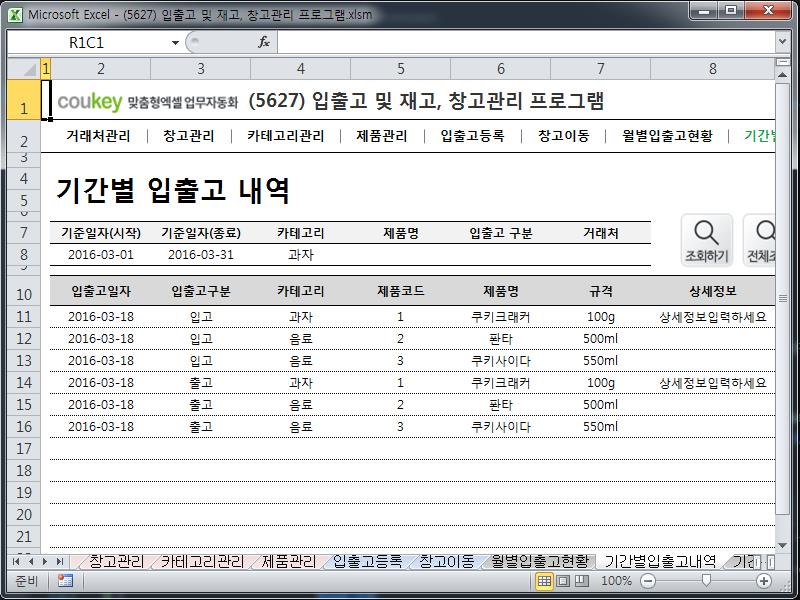The width and height of the screenshot is (800, 600).
Task: Click 입출고일자 table column header
Action: [101, 291]
